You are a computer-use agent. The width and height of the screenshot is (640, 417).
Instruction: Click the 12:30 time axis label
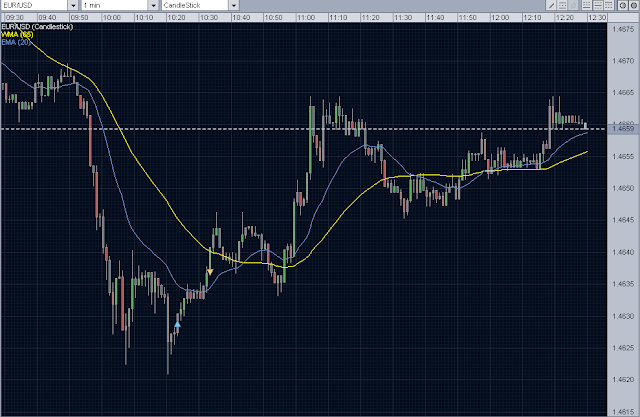coord(597,18)
